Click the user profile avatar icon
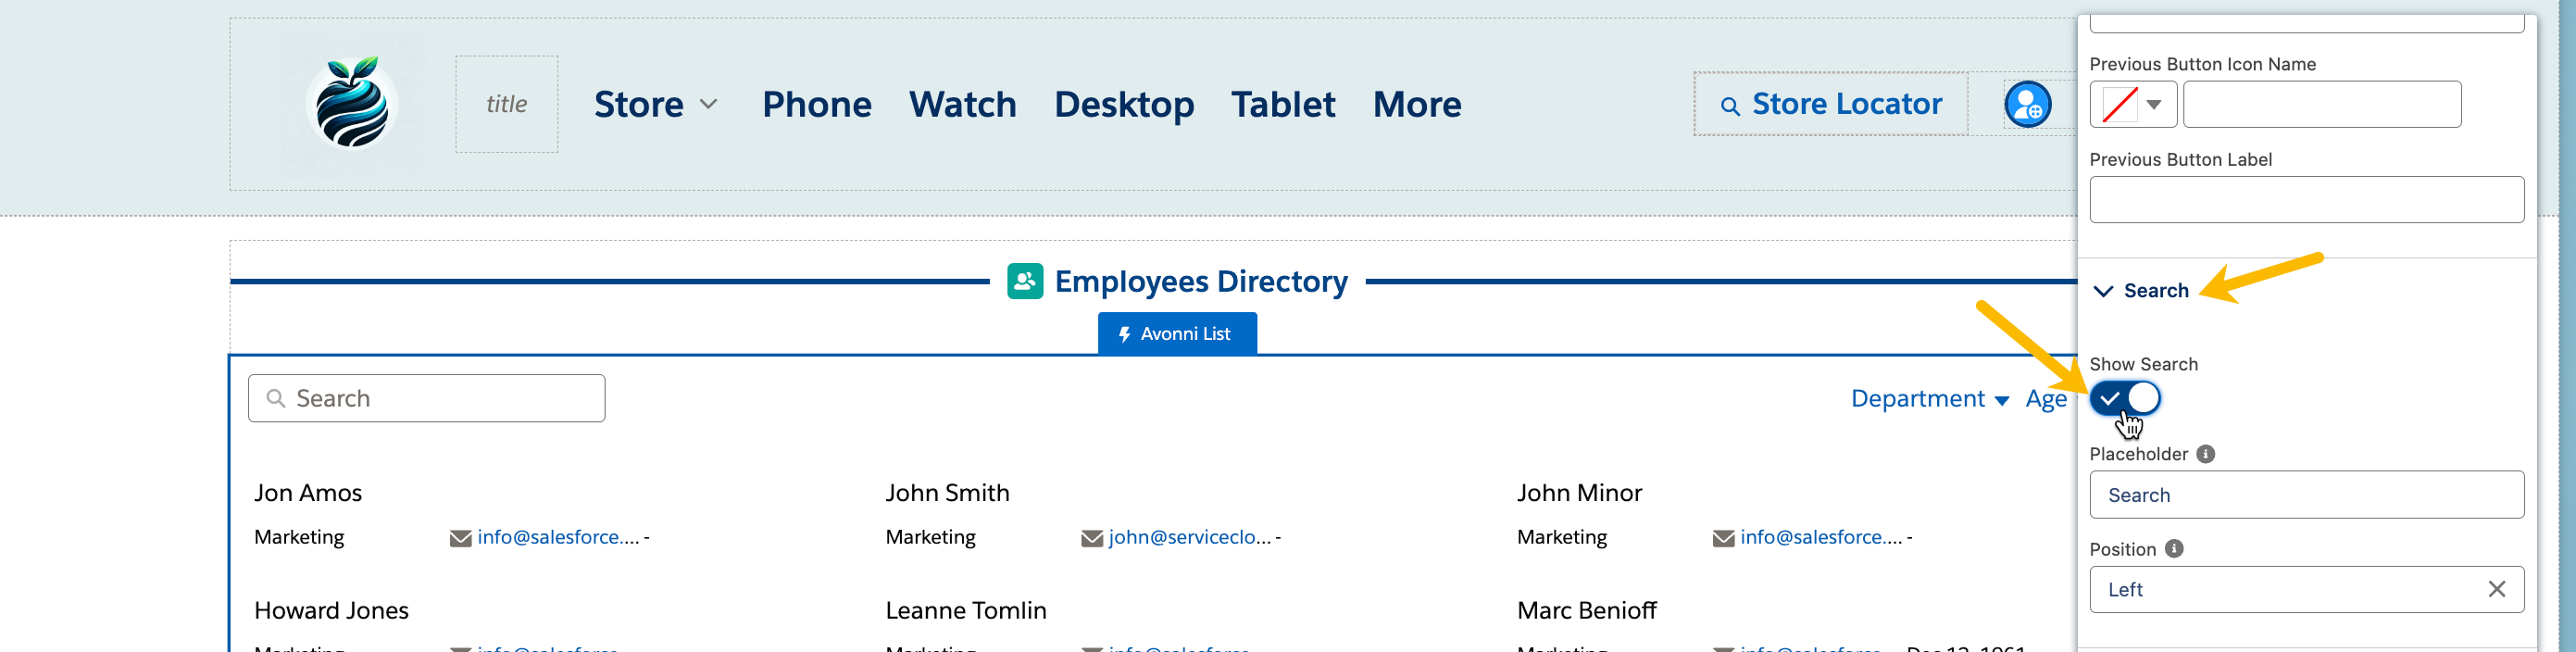Image resolution: width=2576 pixels, height=652 pixels. pyautogui.click(x=2027, y=104)
